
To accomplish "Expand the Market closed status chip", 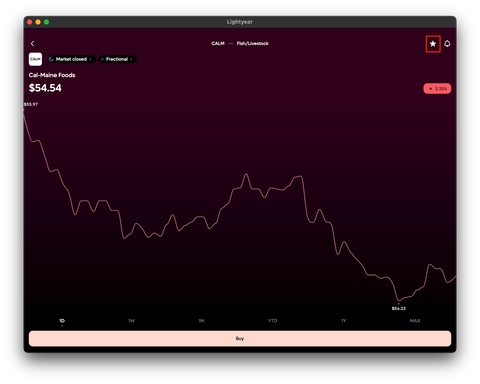I will [x=71, y=59].
